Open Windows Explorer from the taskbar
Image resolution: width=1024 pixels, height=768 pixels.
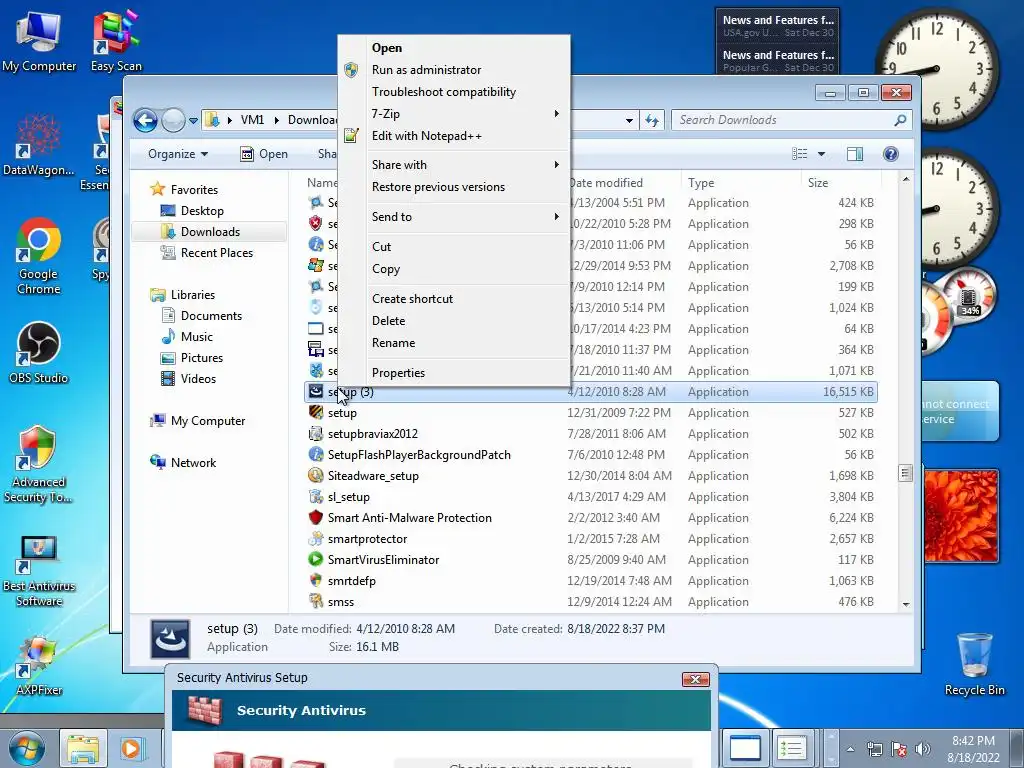84,748
